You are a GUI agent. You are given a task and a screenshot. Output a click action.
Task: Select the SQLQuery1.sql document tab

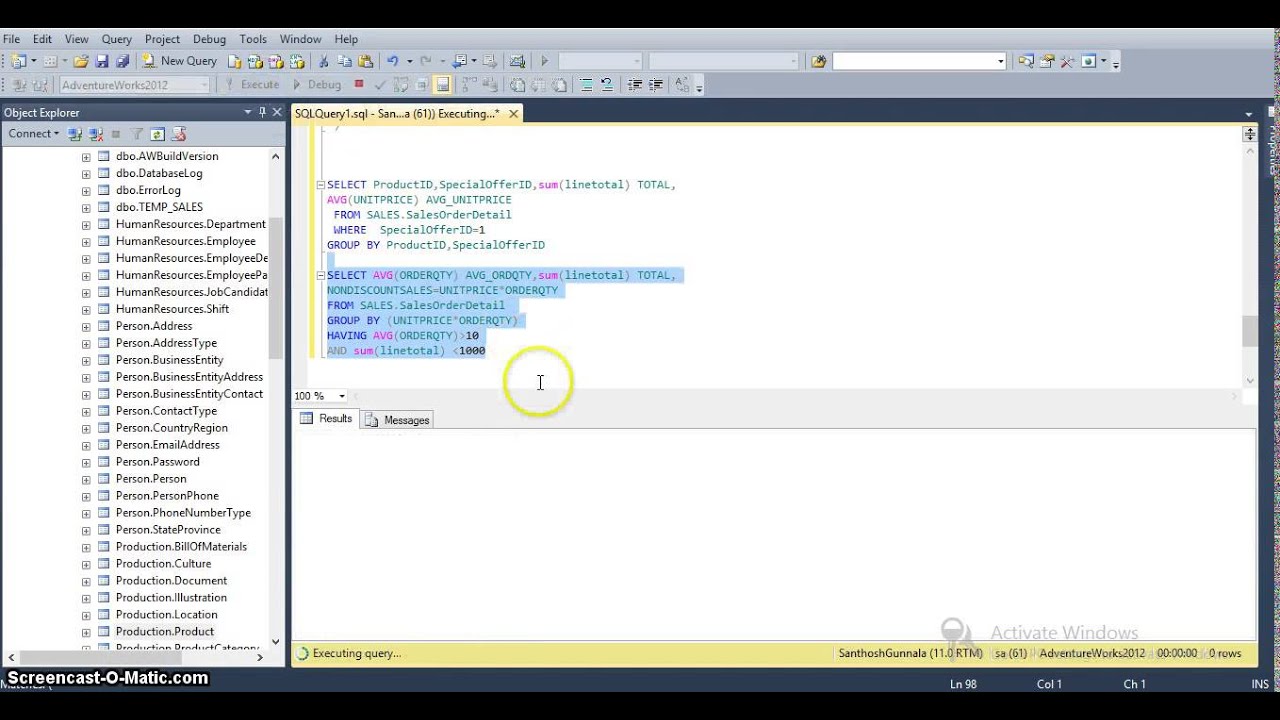396,114
